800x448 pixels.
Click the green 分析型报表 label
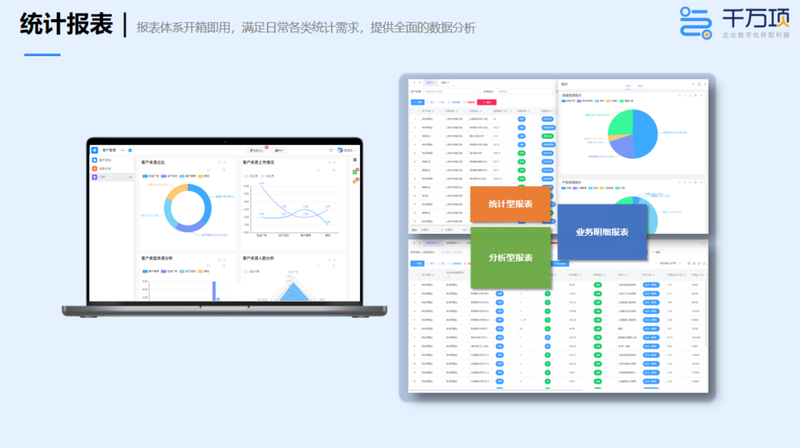tap(510, 256)
